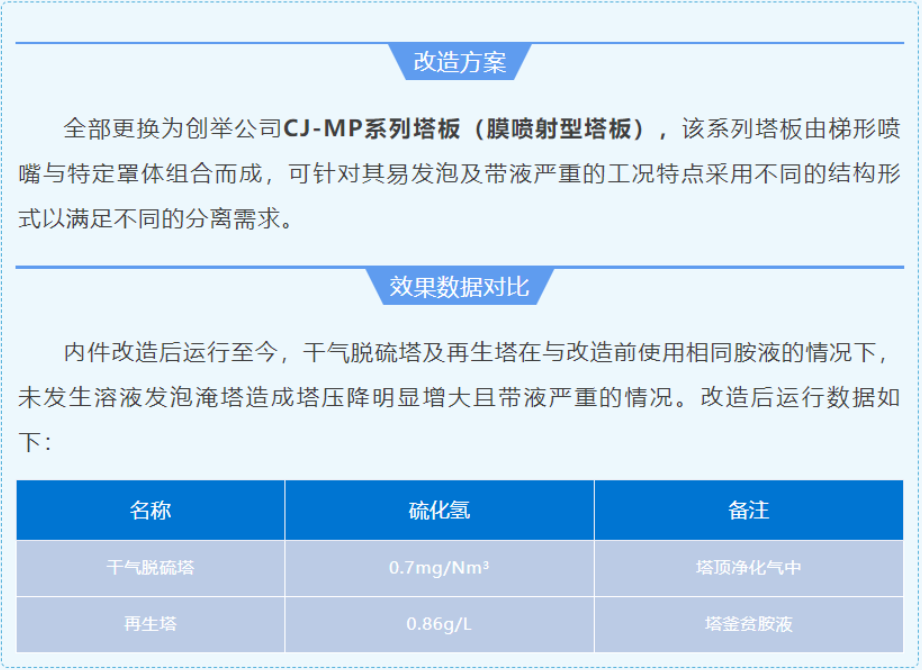Click the 塔顶净化气中 remark cell
The image size is (922, 670).
pyautogui.click(x=748, y=568)
